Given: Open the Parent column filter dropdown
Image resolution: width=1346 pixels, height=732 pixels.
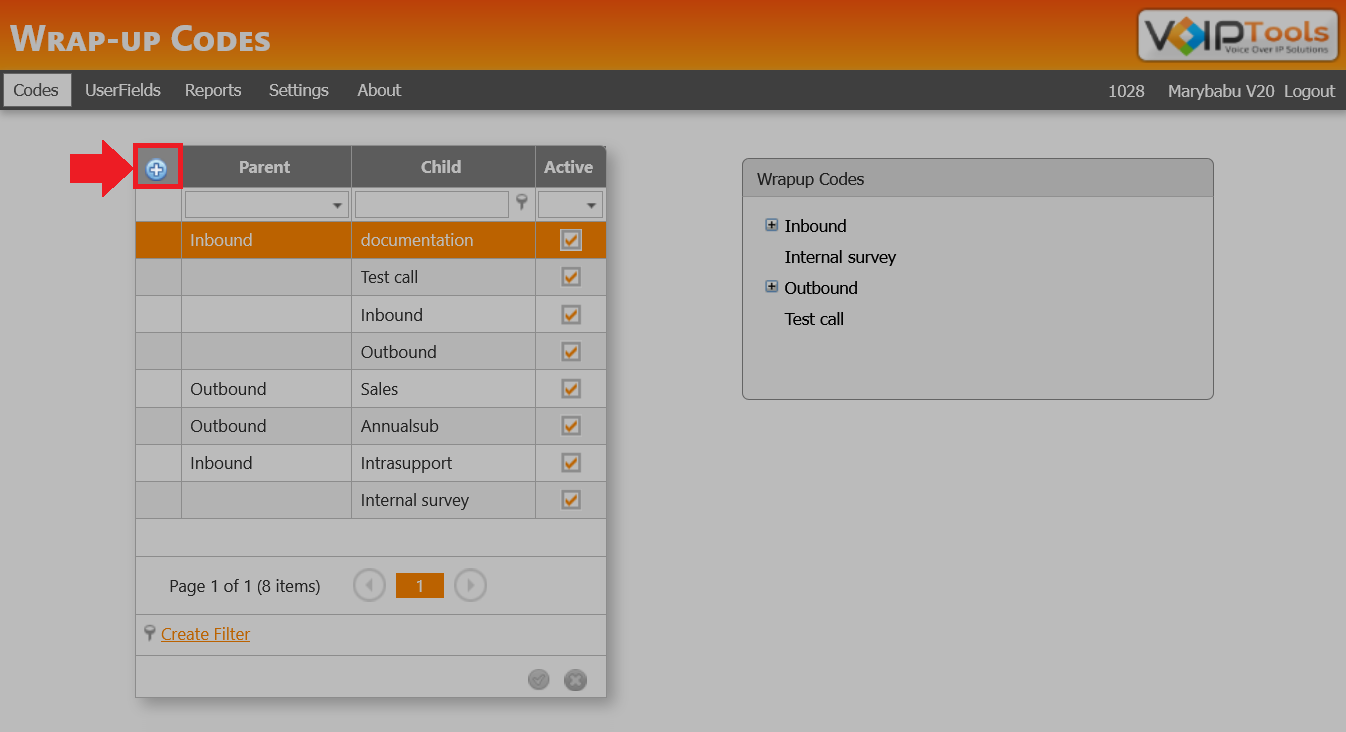Looking at the screenshot, I should pos(338,203).
